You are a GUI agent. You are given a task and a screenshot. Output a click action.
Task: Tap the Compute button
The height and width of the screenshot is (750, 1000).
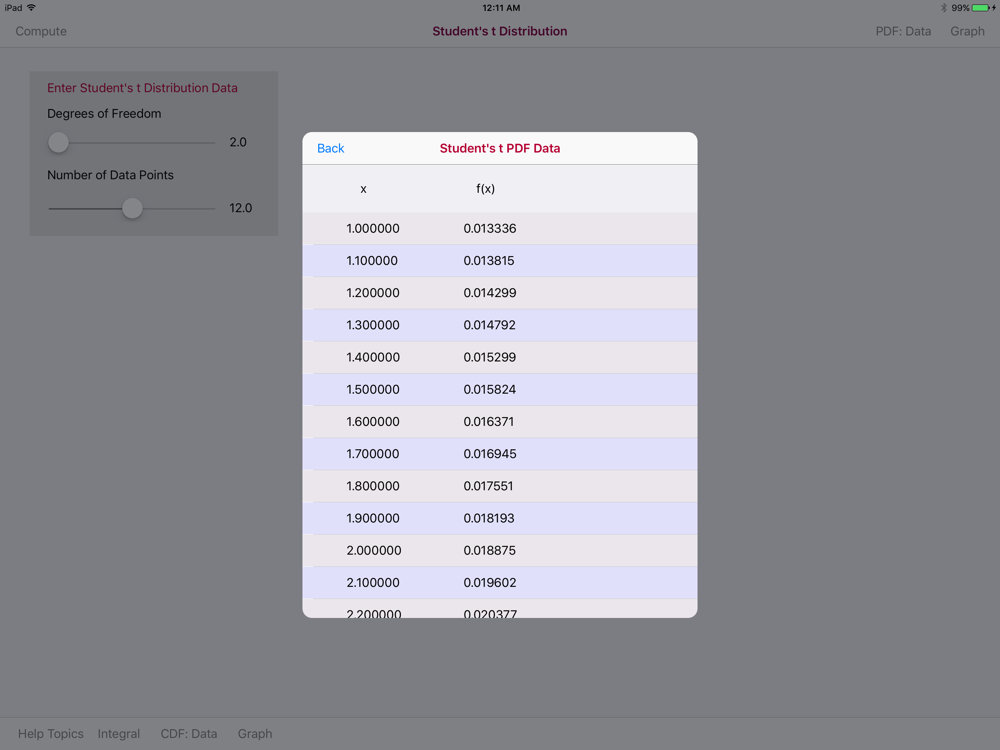click(41, 31)
